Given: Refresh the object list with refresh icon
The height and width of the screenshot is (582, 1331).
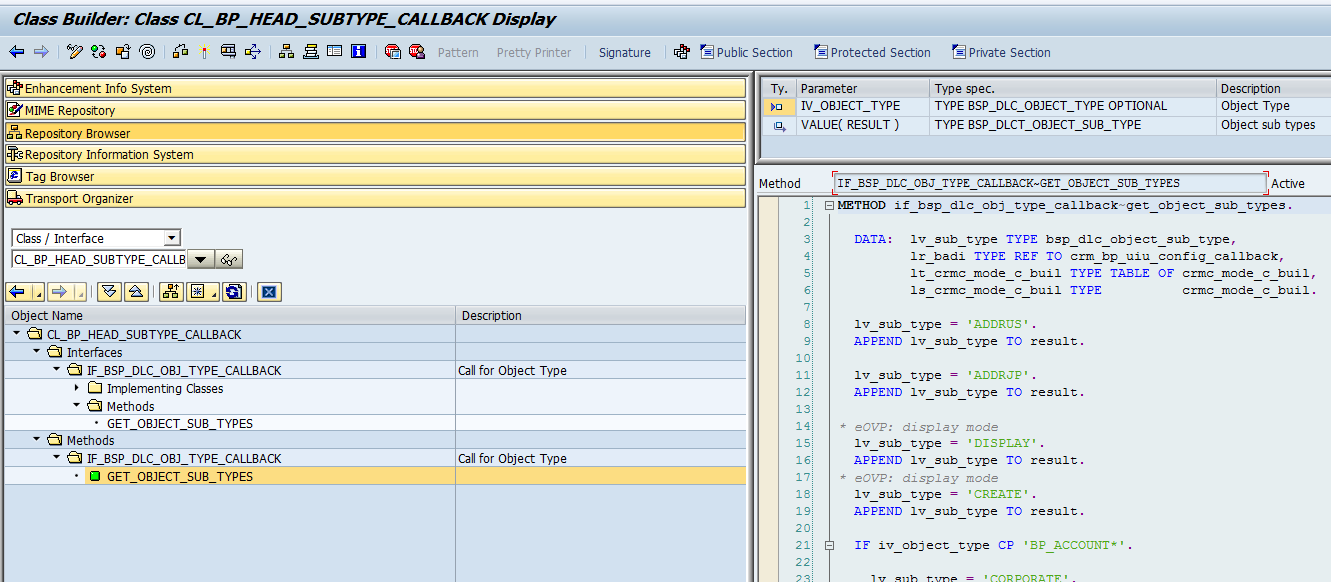Looking at the screenshot, I should [232, 290].
